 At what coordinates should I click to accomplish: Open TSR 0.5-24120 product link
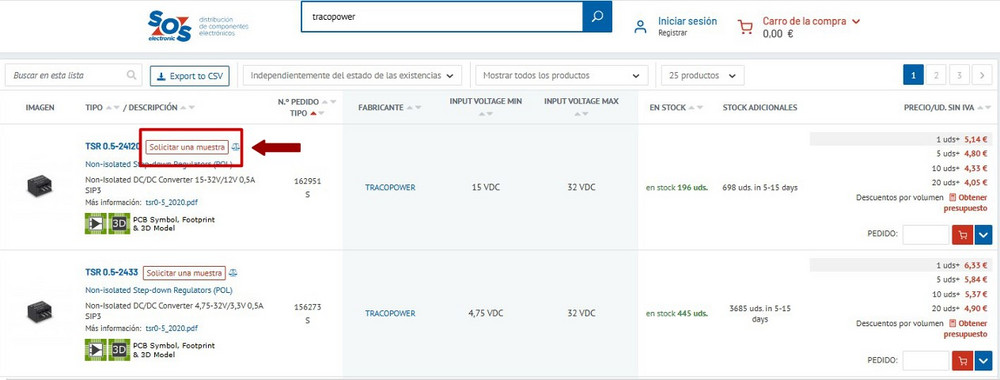(x=114, y=147)
